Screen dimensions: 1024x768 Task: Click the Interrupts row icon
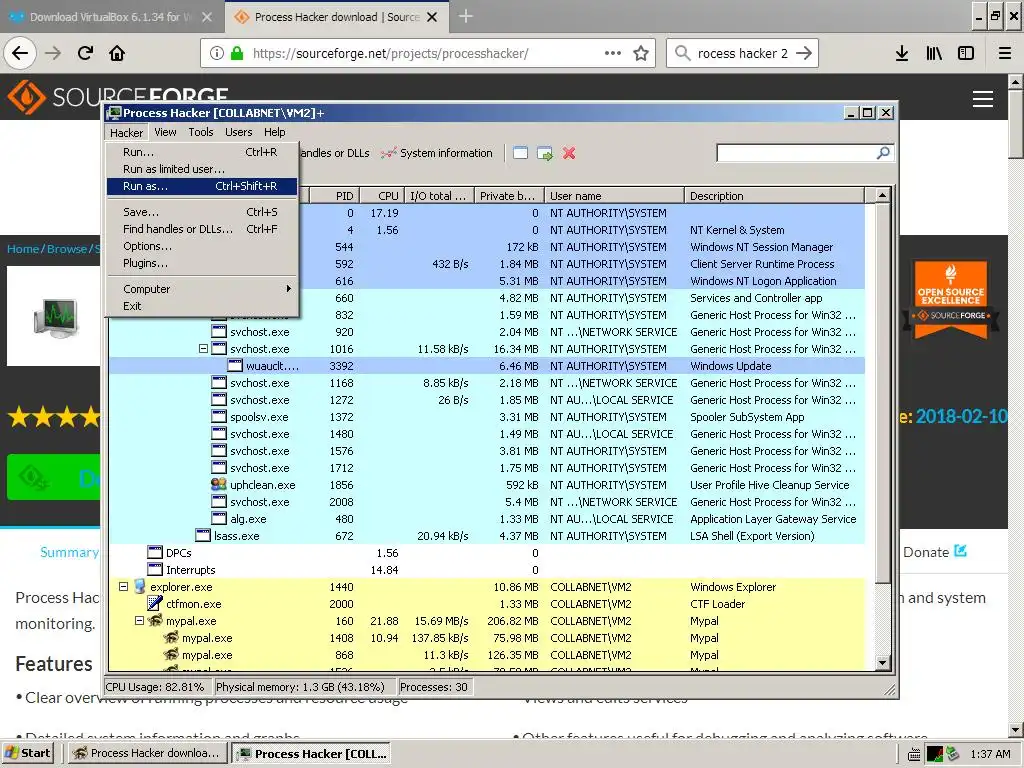pos(155,569)
